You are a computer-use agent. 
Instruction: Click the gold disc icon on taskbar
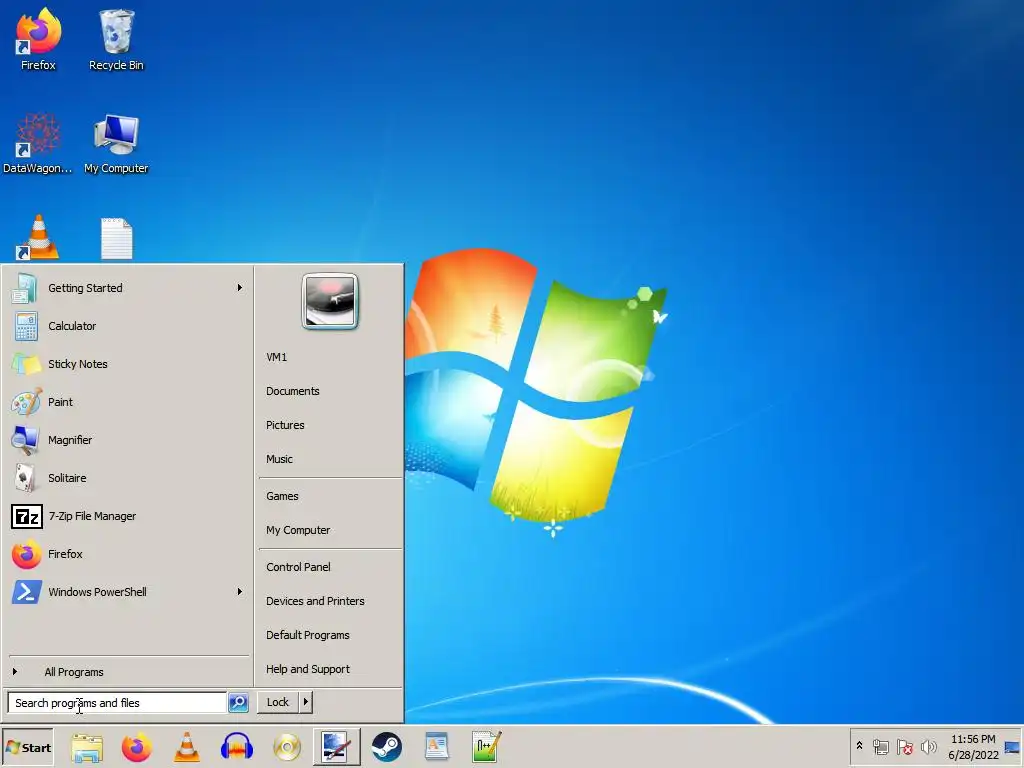[x=287, y=748]
